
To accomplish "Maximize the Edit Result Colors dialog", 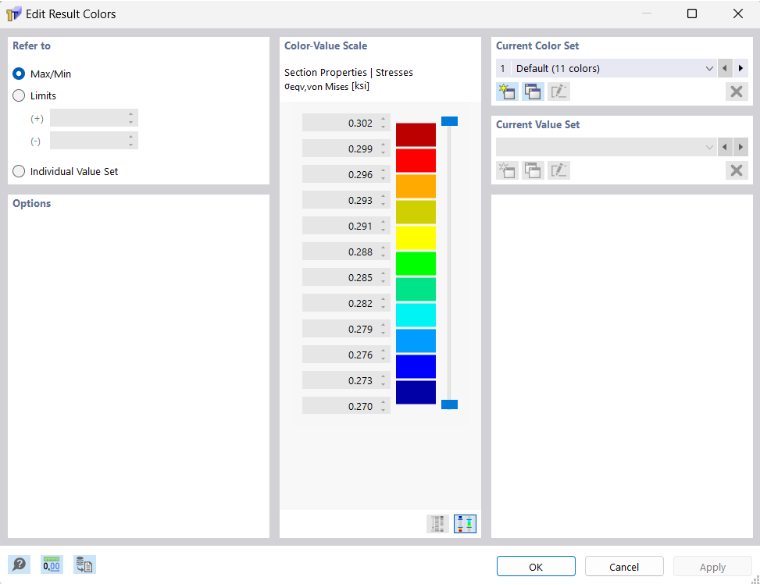I will point(692,14).
